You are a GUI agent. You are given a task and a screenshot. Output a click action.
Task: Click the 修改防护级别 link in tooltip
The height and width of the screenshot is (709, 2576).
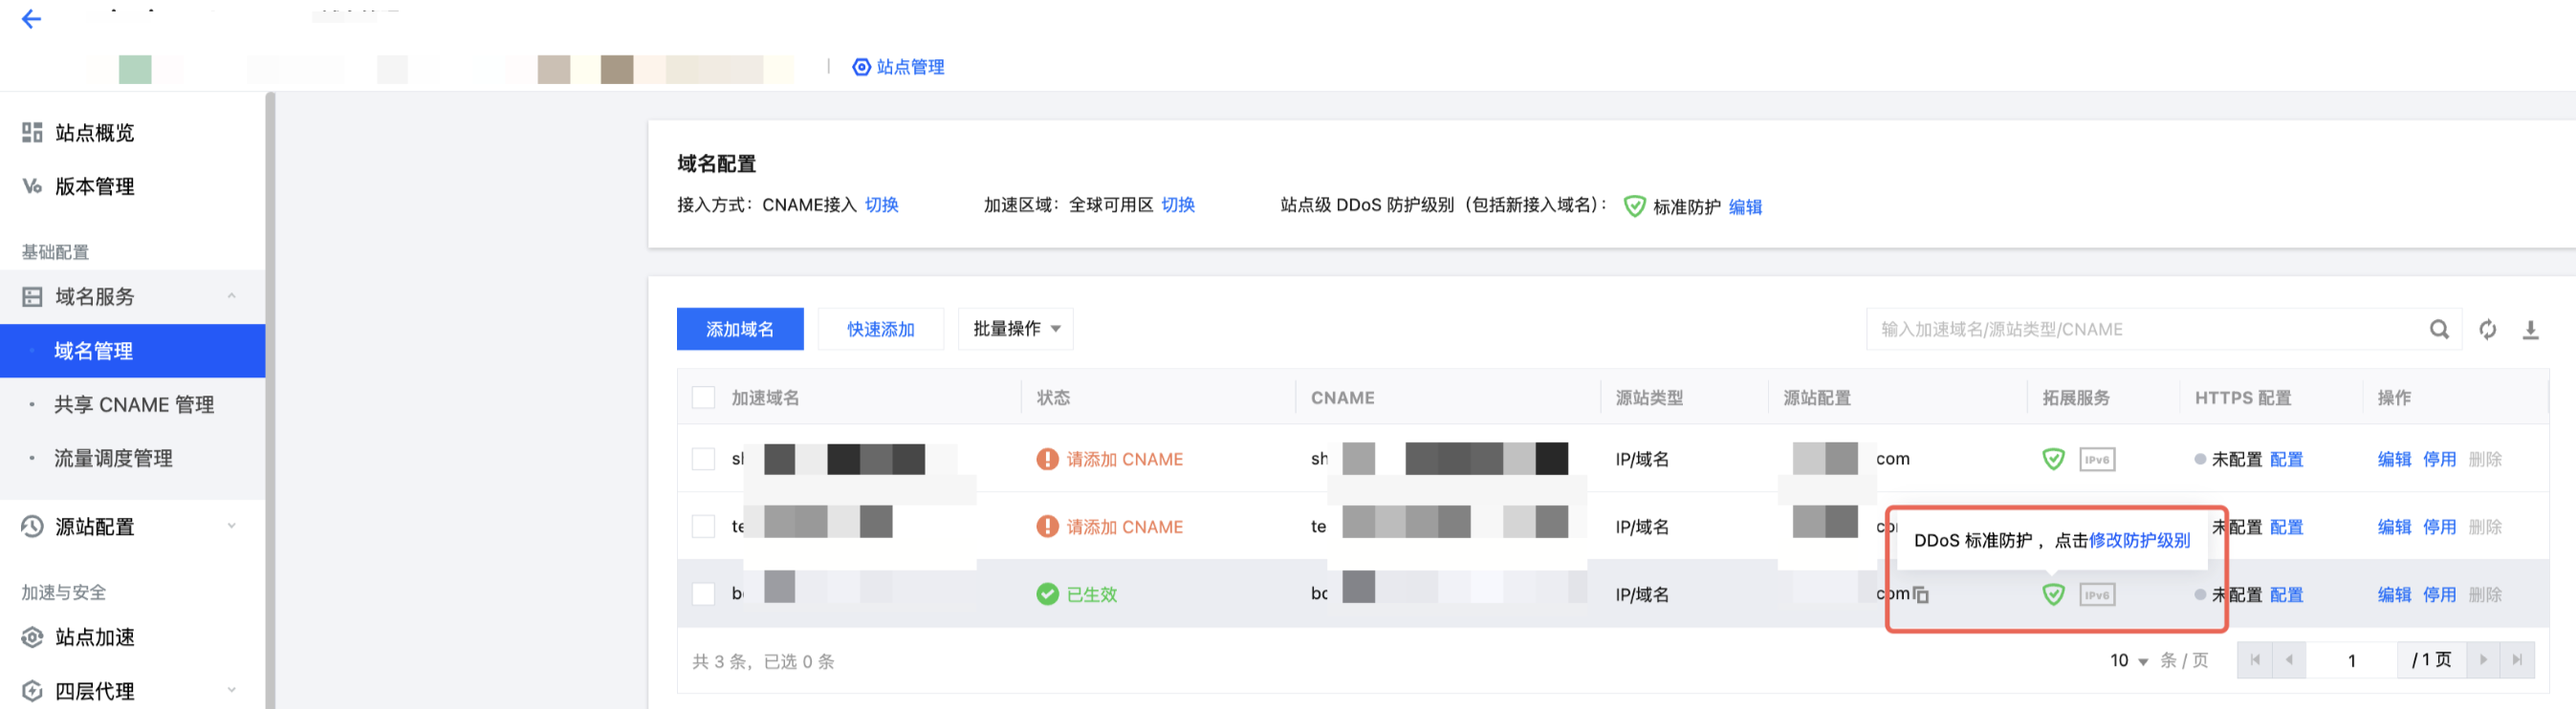coord(2139,540)
